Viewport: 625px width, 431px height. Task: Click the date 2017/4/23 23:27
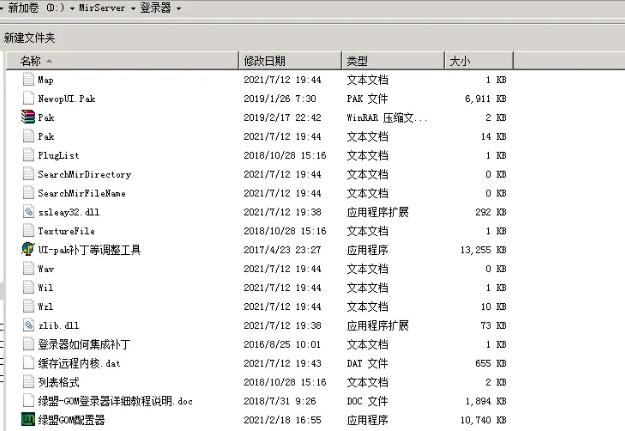pos(282,250)
